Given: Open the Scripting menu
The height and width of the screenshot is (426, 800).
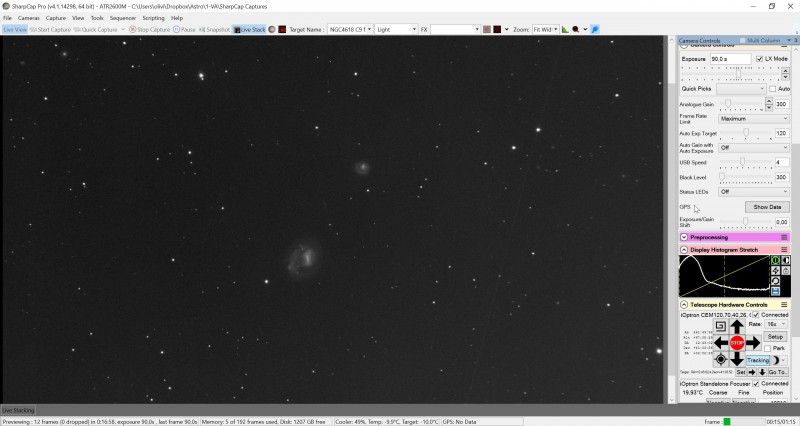Looking at the screenshot, I should (x=154, y=18).
